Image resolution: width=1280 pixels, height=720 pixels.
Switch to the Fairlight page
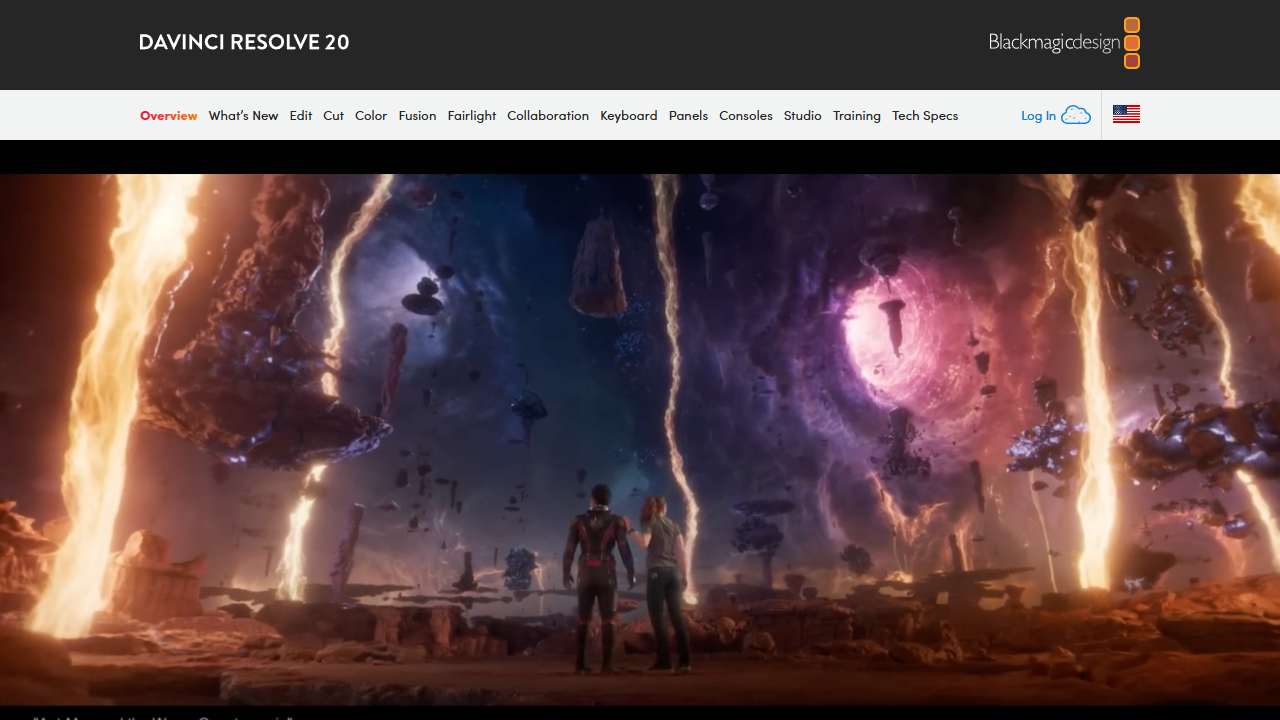click(x=472, y=116)
